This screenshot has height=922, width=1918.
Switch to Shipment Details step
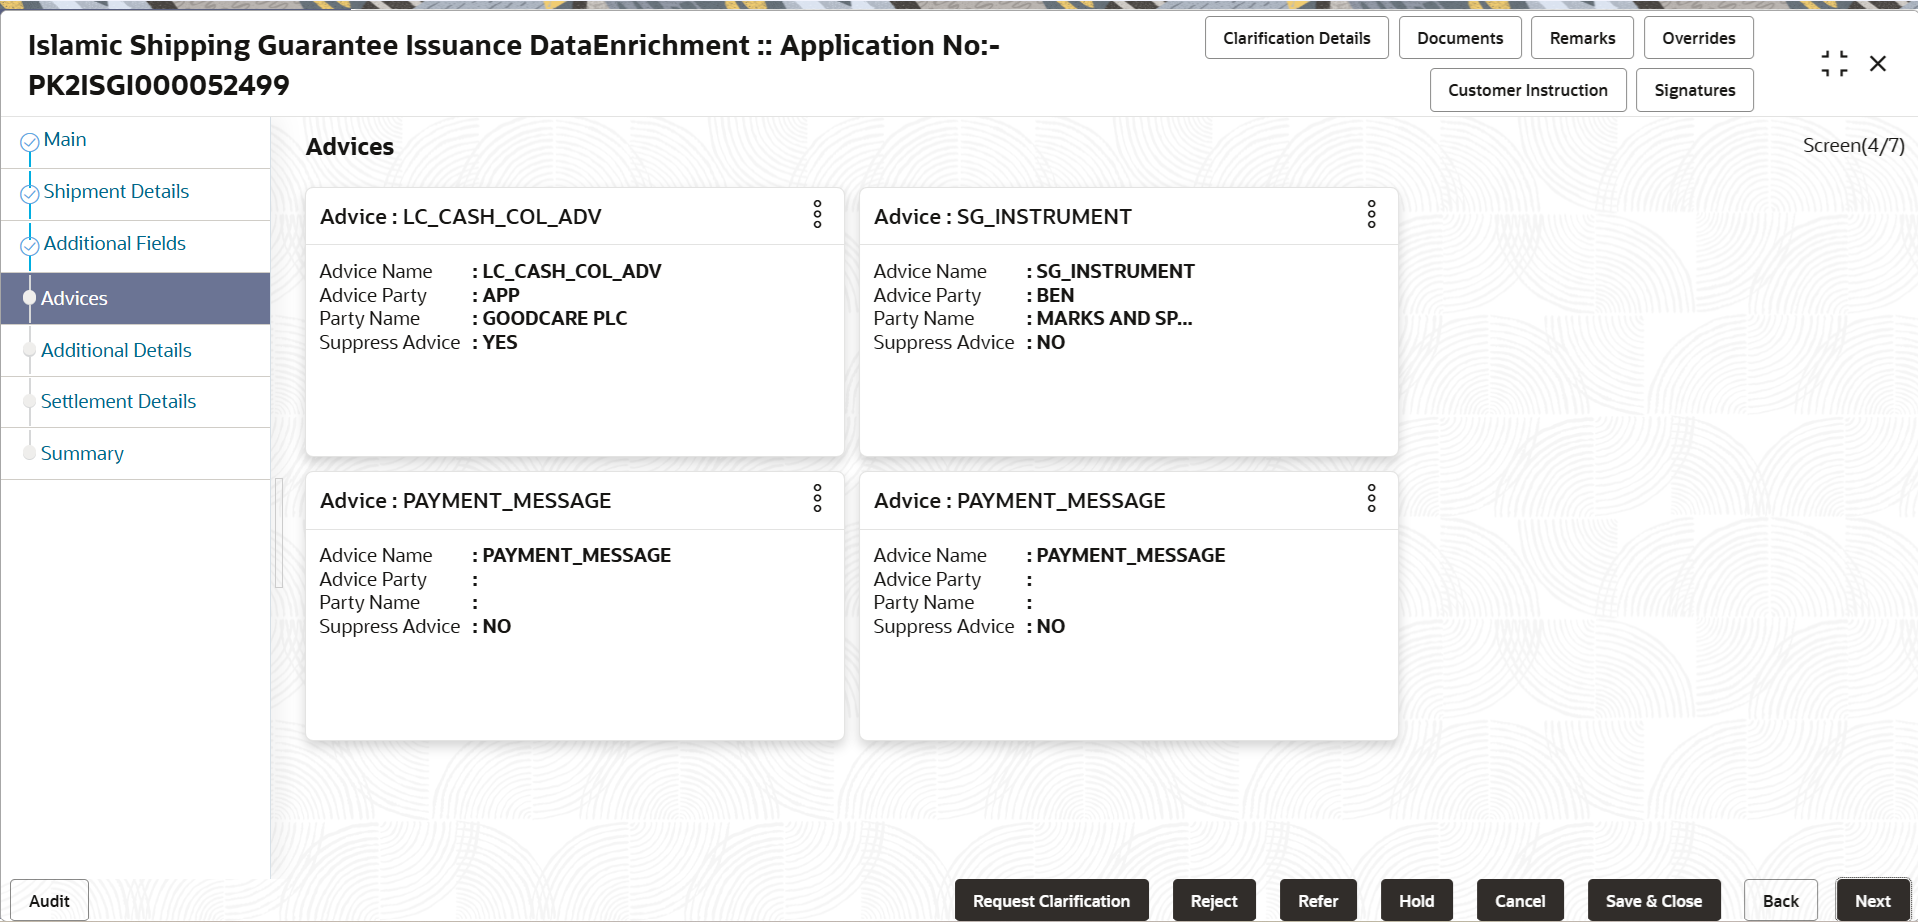(116, 192)
